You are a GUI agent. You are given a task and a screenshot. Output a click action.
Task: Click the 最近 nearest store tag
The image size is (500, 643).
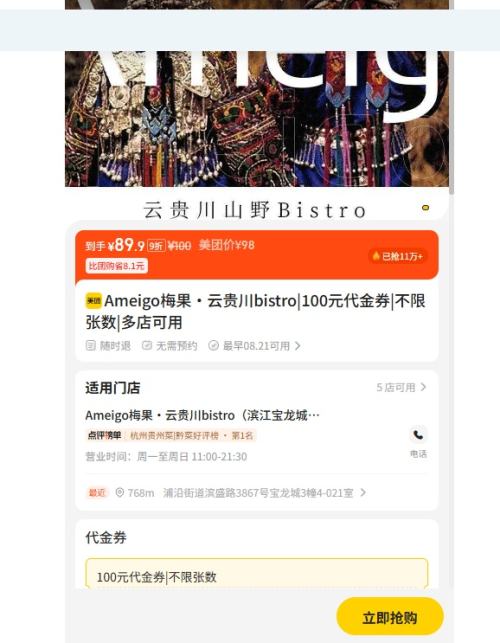[x=97, y=492]
